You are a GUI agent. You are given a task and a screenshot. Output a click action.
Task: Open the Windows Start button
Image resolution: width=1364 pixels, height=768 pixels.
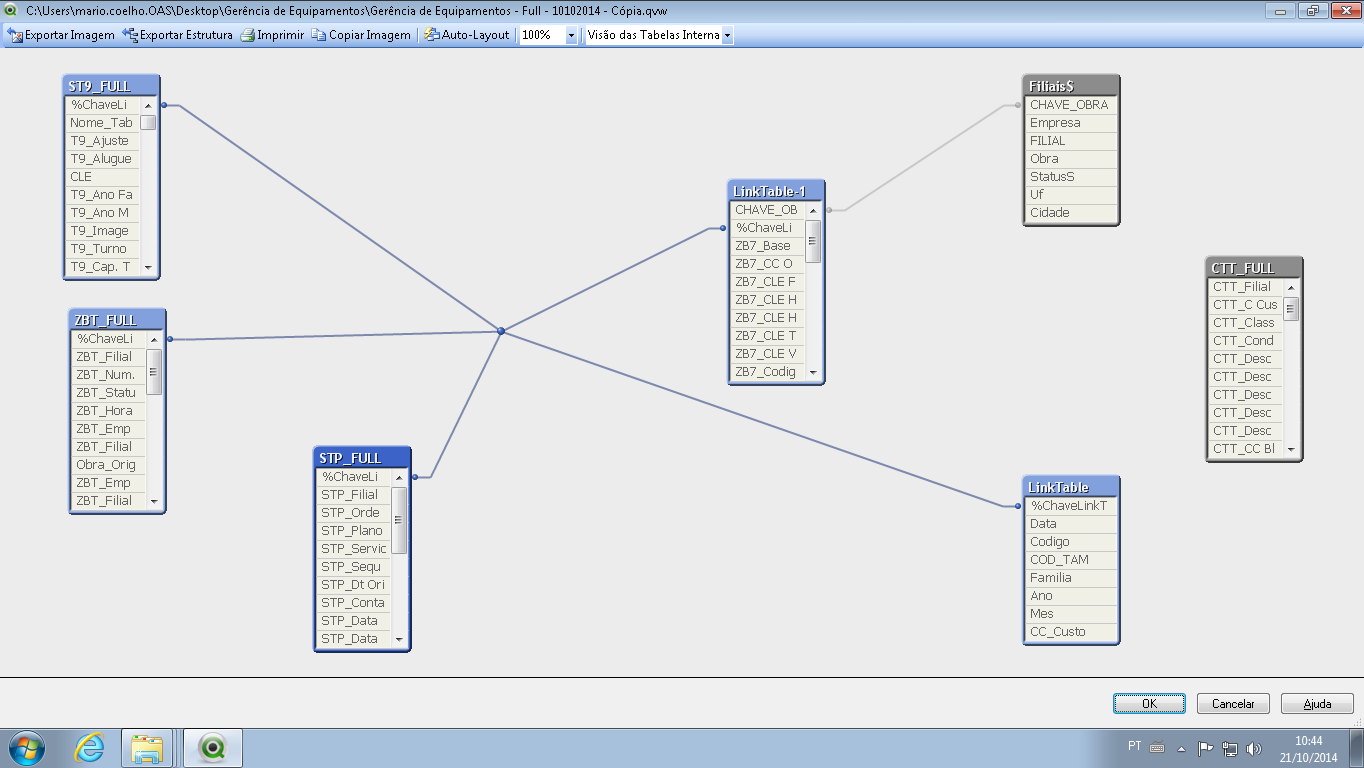coord(25,748)
